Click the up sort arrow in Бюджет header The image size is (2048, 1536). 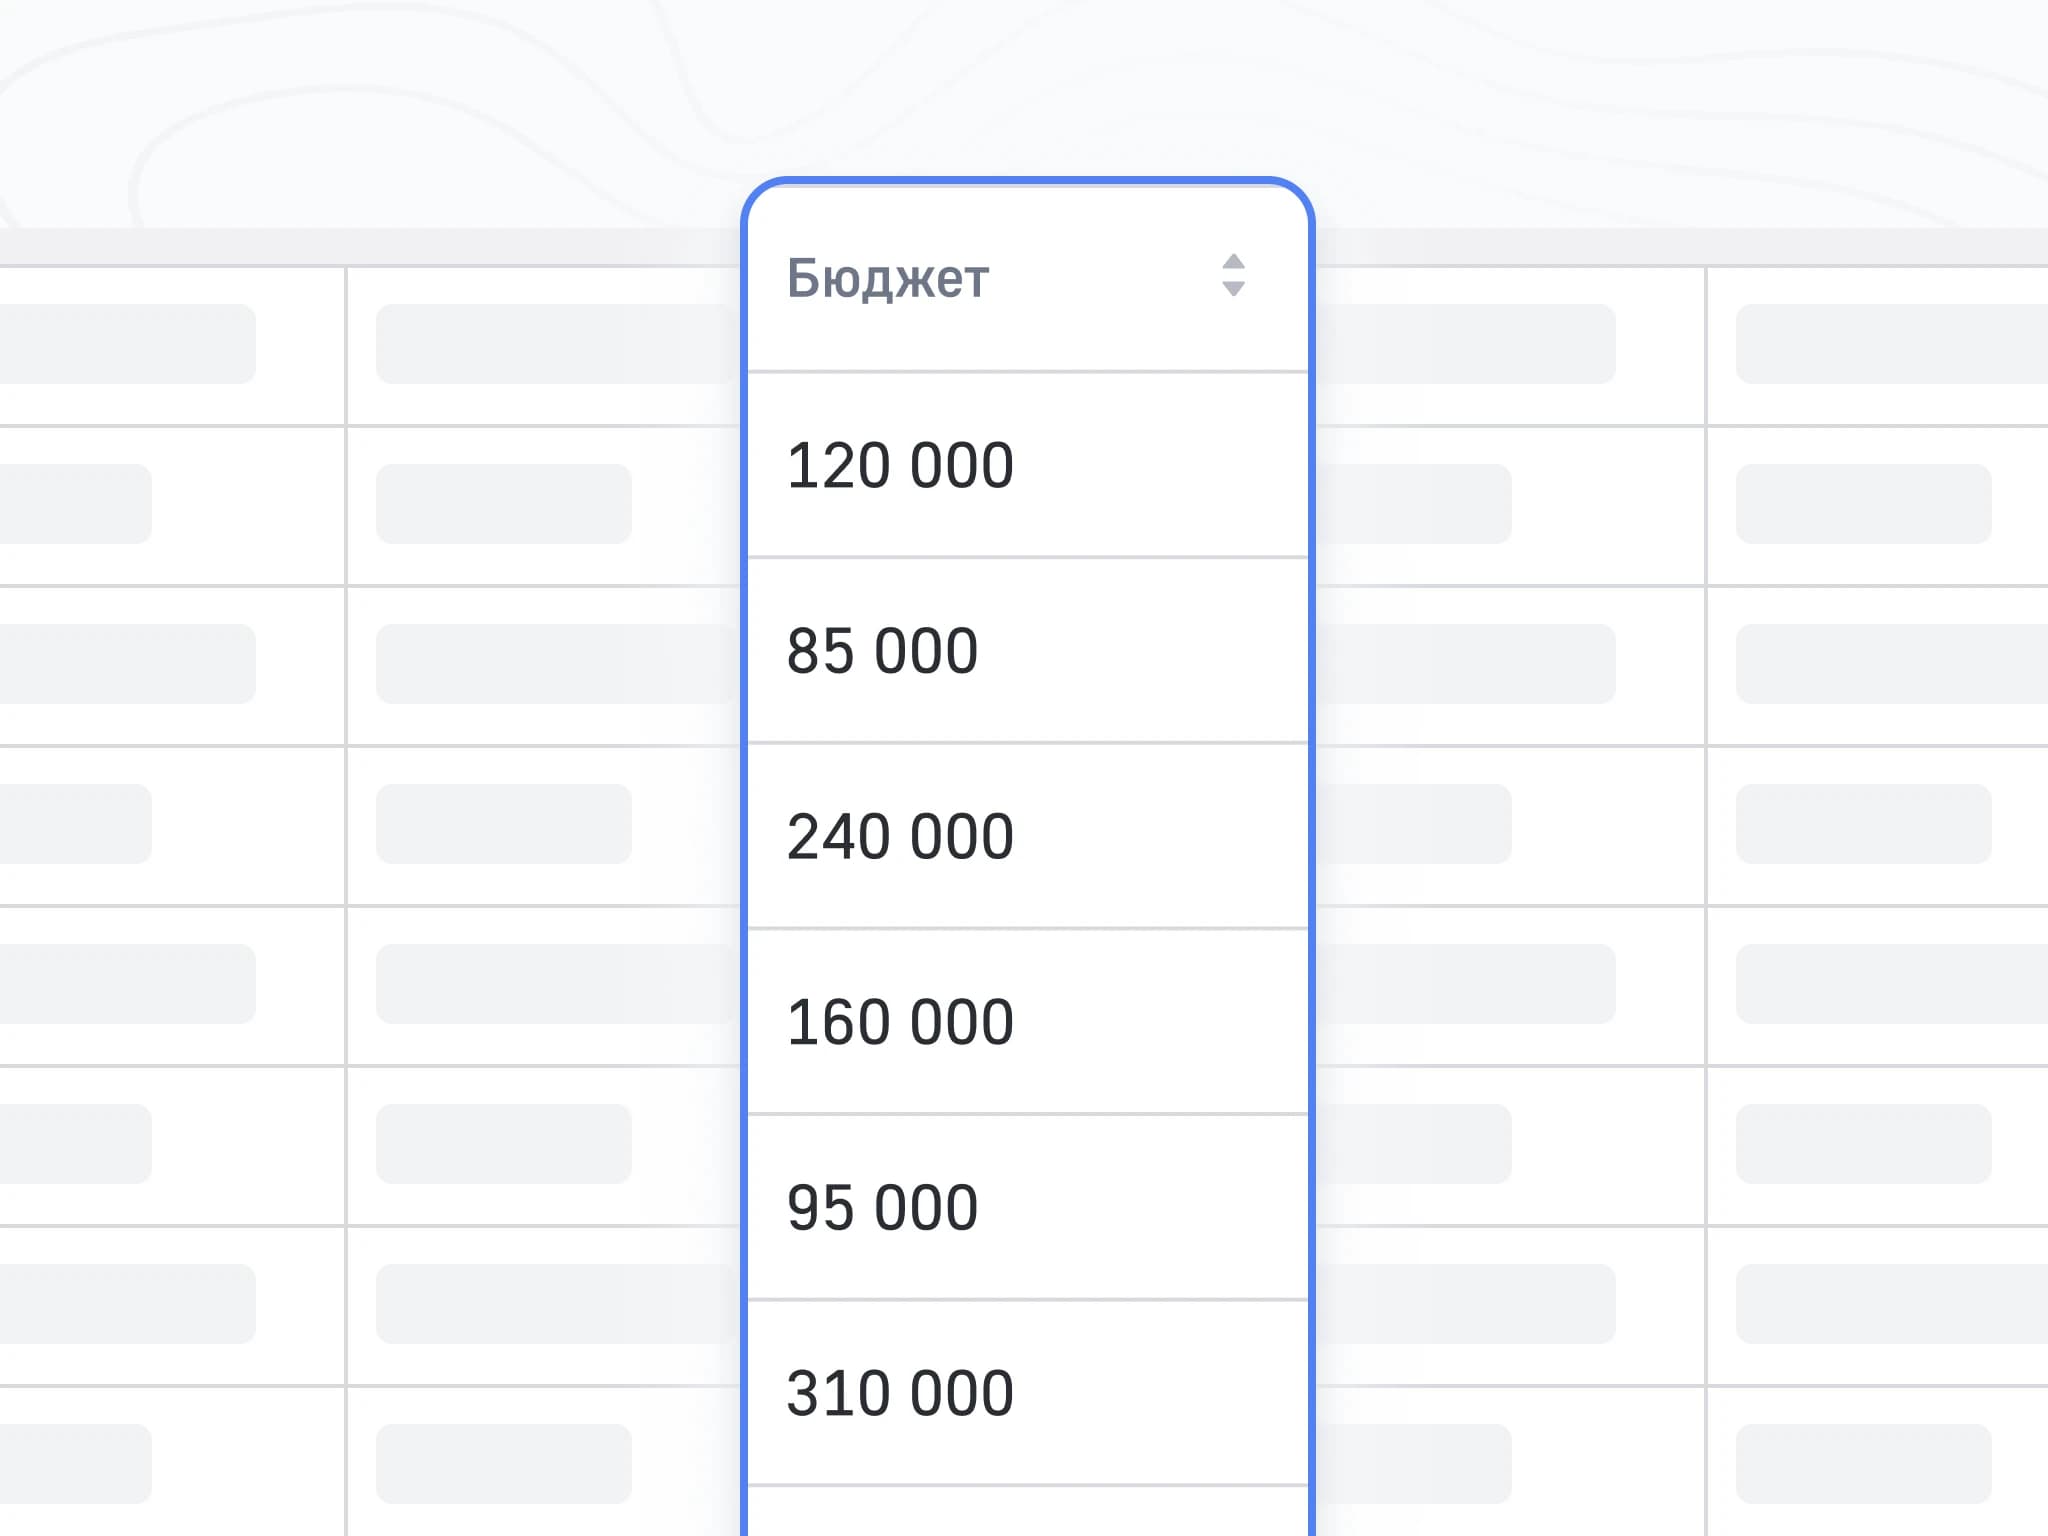tap(1233, 262)
